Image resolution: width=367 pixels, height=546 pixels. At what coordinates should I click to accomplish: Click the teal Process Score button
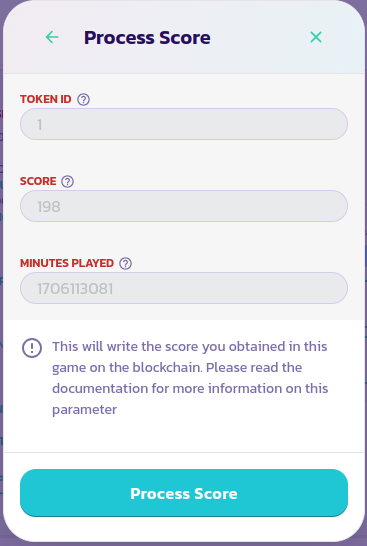[x=184, y=493]
